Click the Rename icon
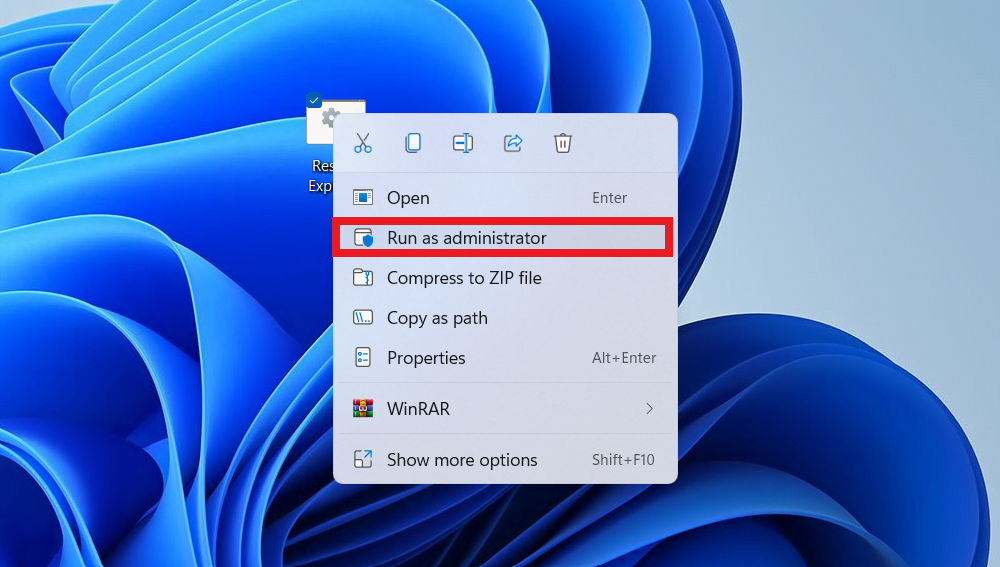This screenshot has width=1000, height=567. pos(463,143)
